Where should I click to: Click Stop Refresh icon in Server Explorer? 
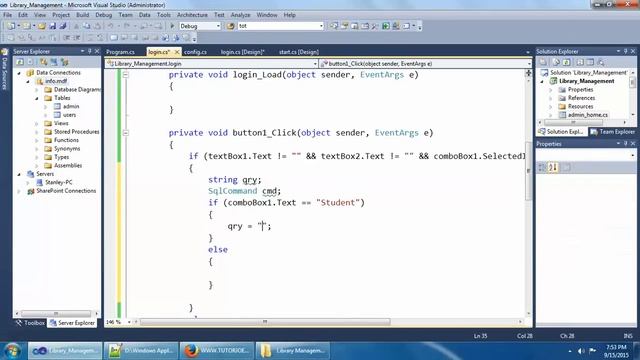coord(30,62)
